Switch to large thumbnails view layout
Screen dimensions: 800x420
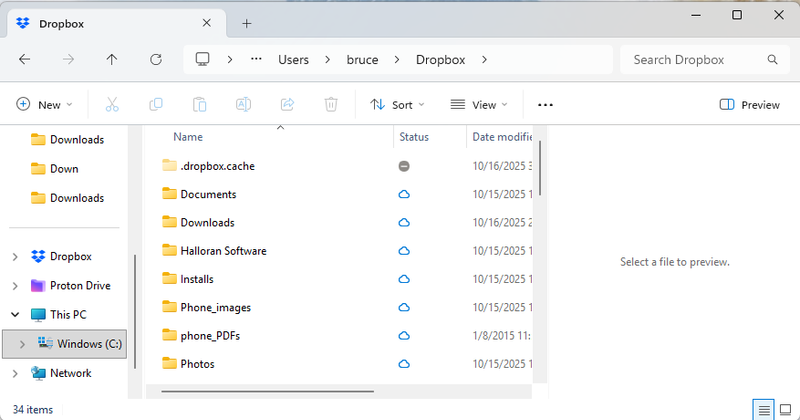tap(785, 409)
